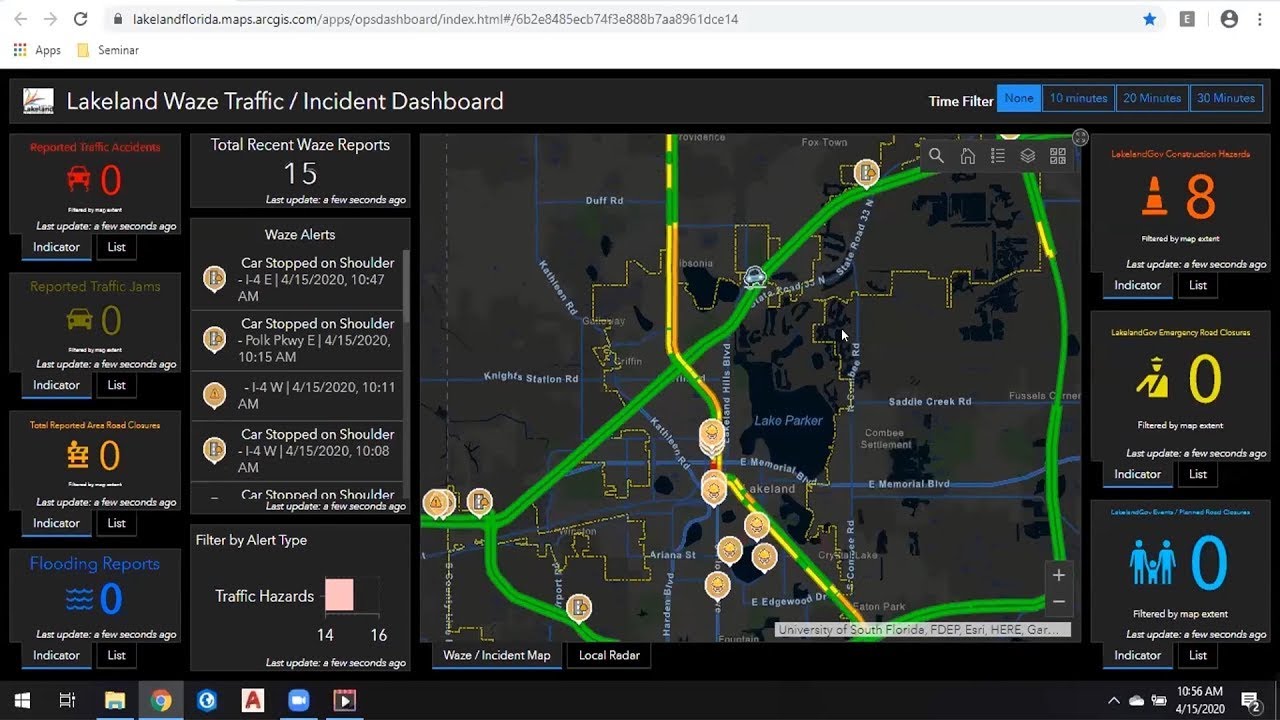Open the basemap gallery
The width and height of the screenshot is (1280, 720).
point(1057,156)
